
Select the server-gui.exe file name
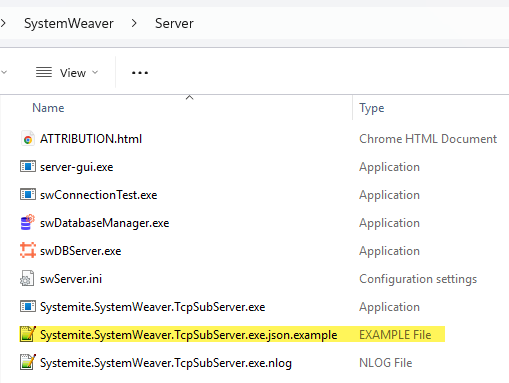pyautogui.click(x=77, y=167)
